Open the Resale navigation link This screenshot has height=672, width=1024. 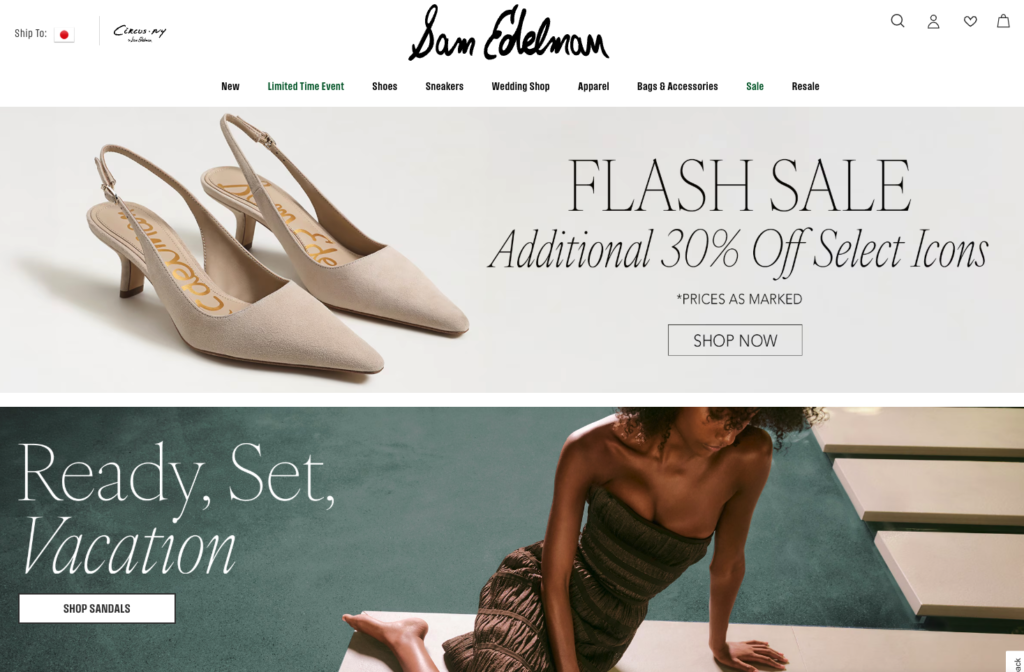805,86
